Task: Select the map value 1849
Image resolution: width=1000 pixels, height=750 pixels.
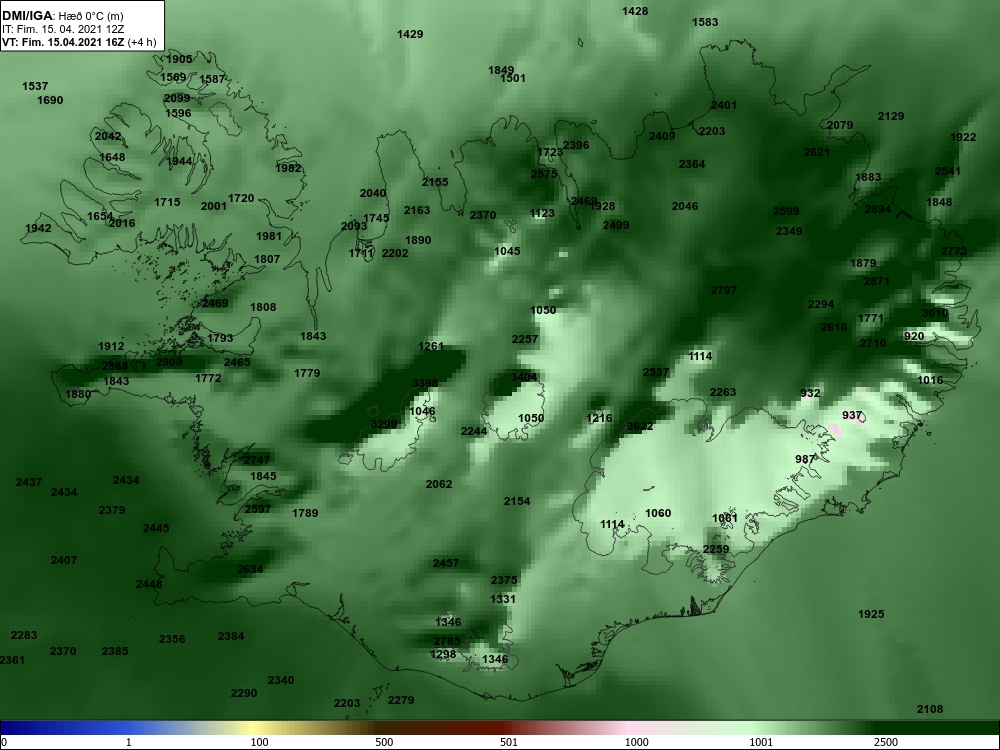Action: (501, 70)
